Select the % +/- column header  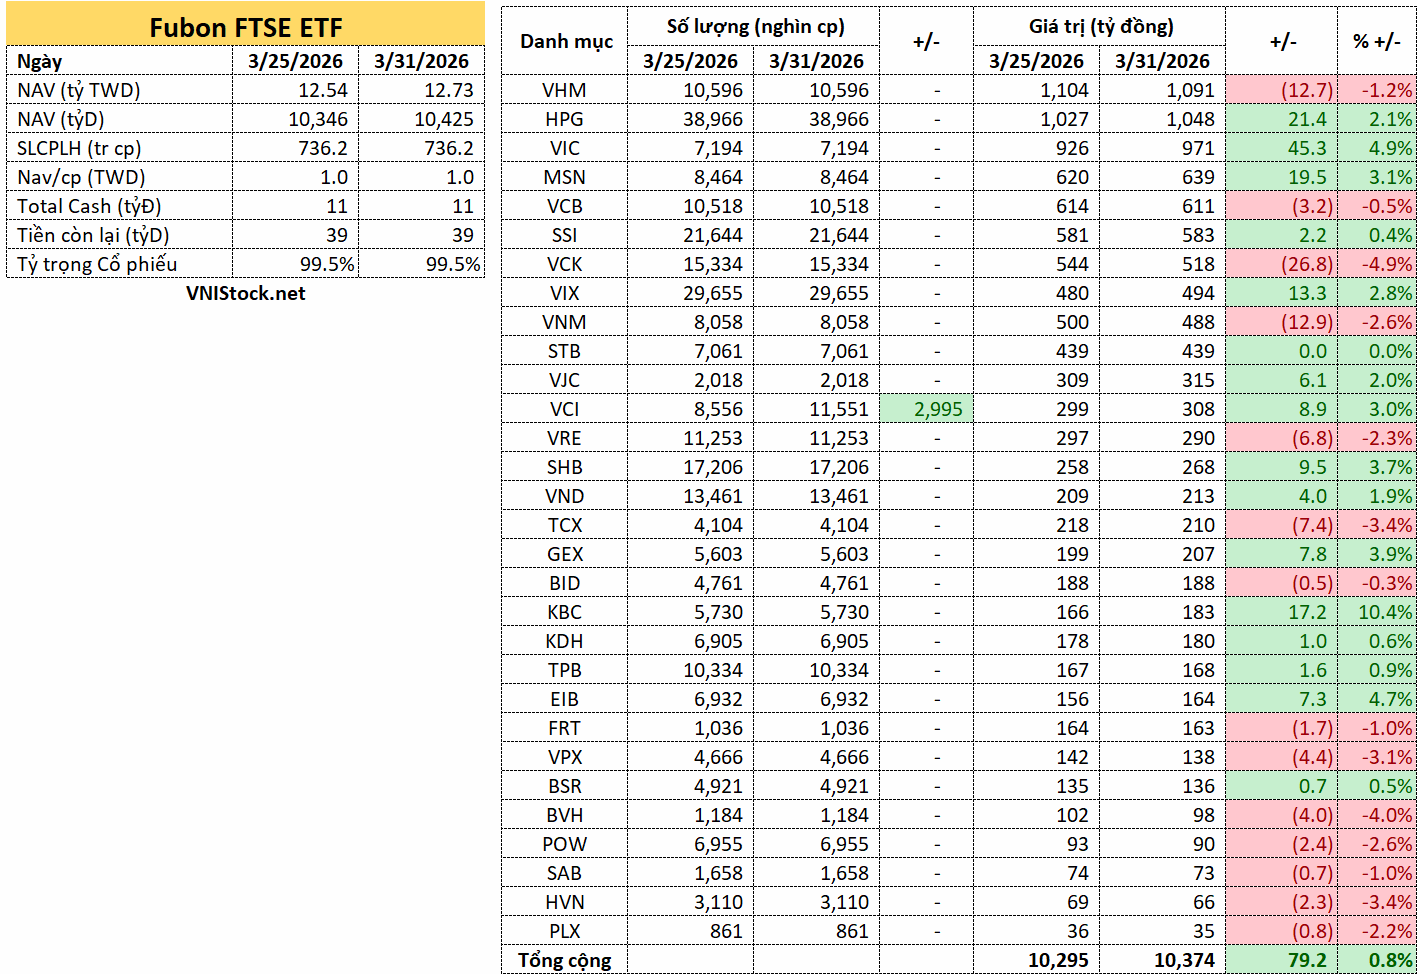pos(1377,41)
